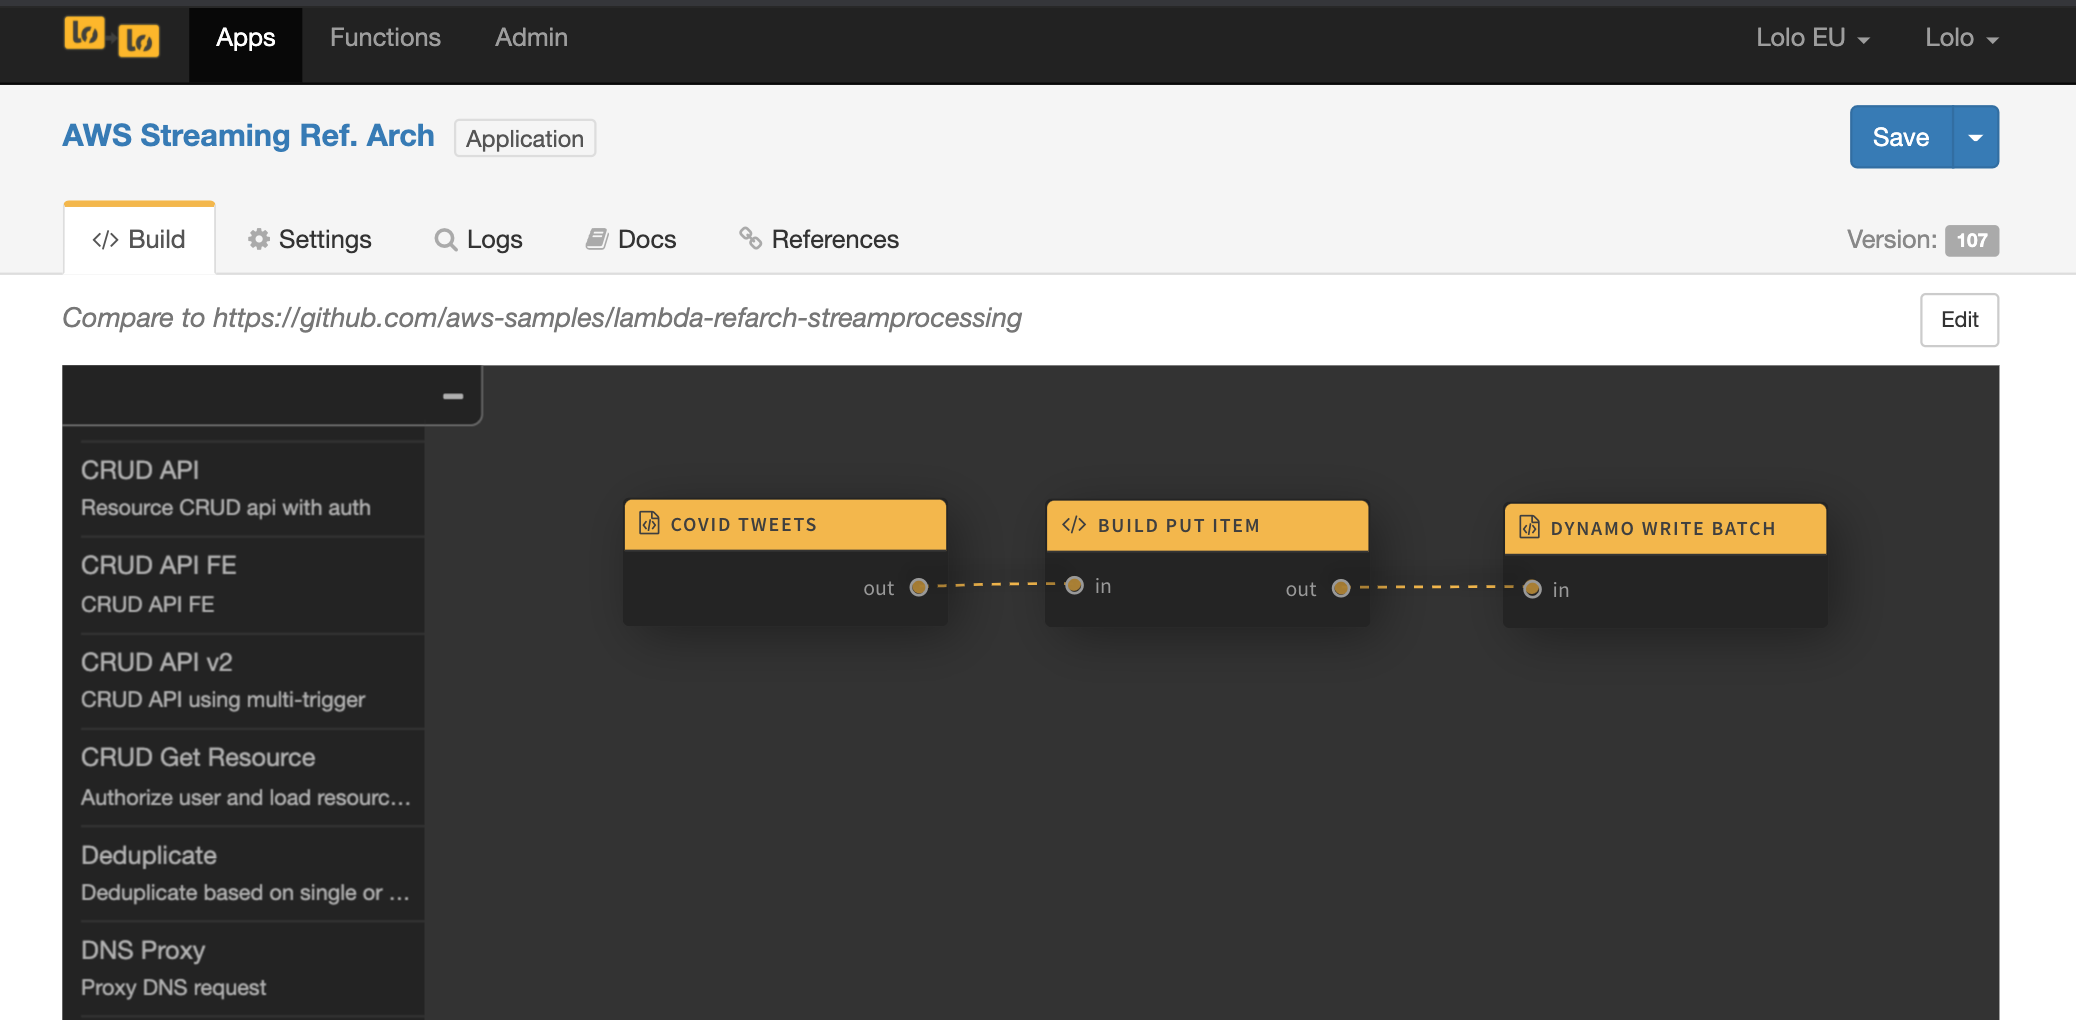Open the Admin menu
This screenshot has width=2076, height=1020.
(531, 38)
